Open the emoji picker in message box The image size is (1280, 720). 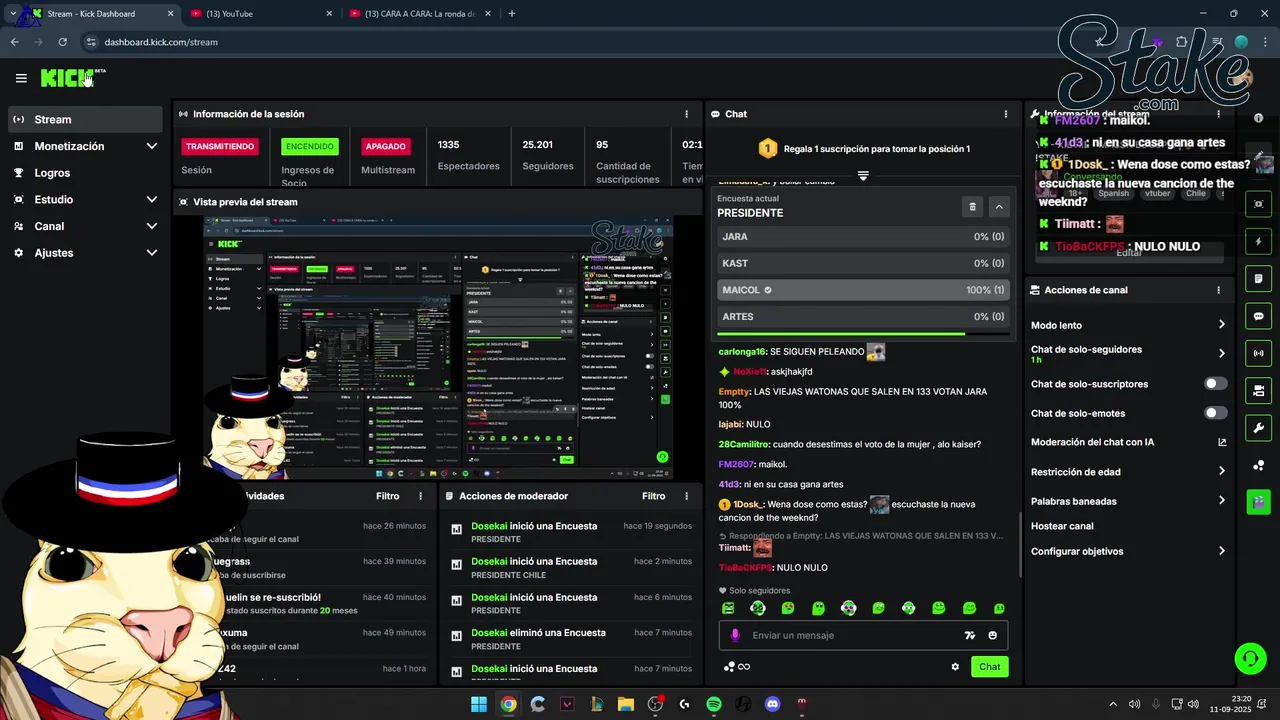point(993,635)
